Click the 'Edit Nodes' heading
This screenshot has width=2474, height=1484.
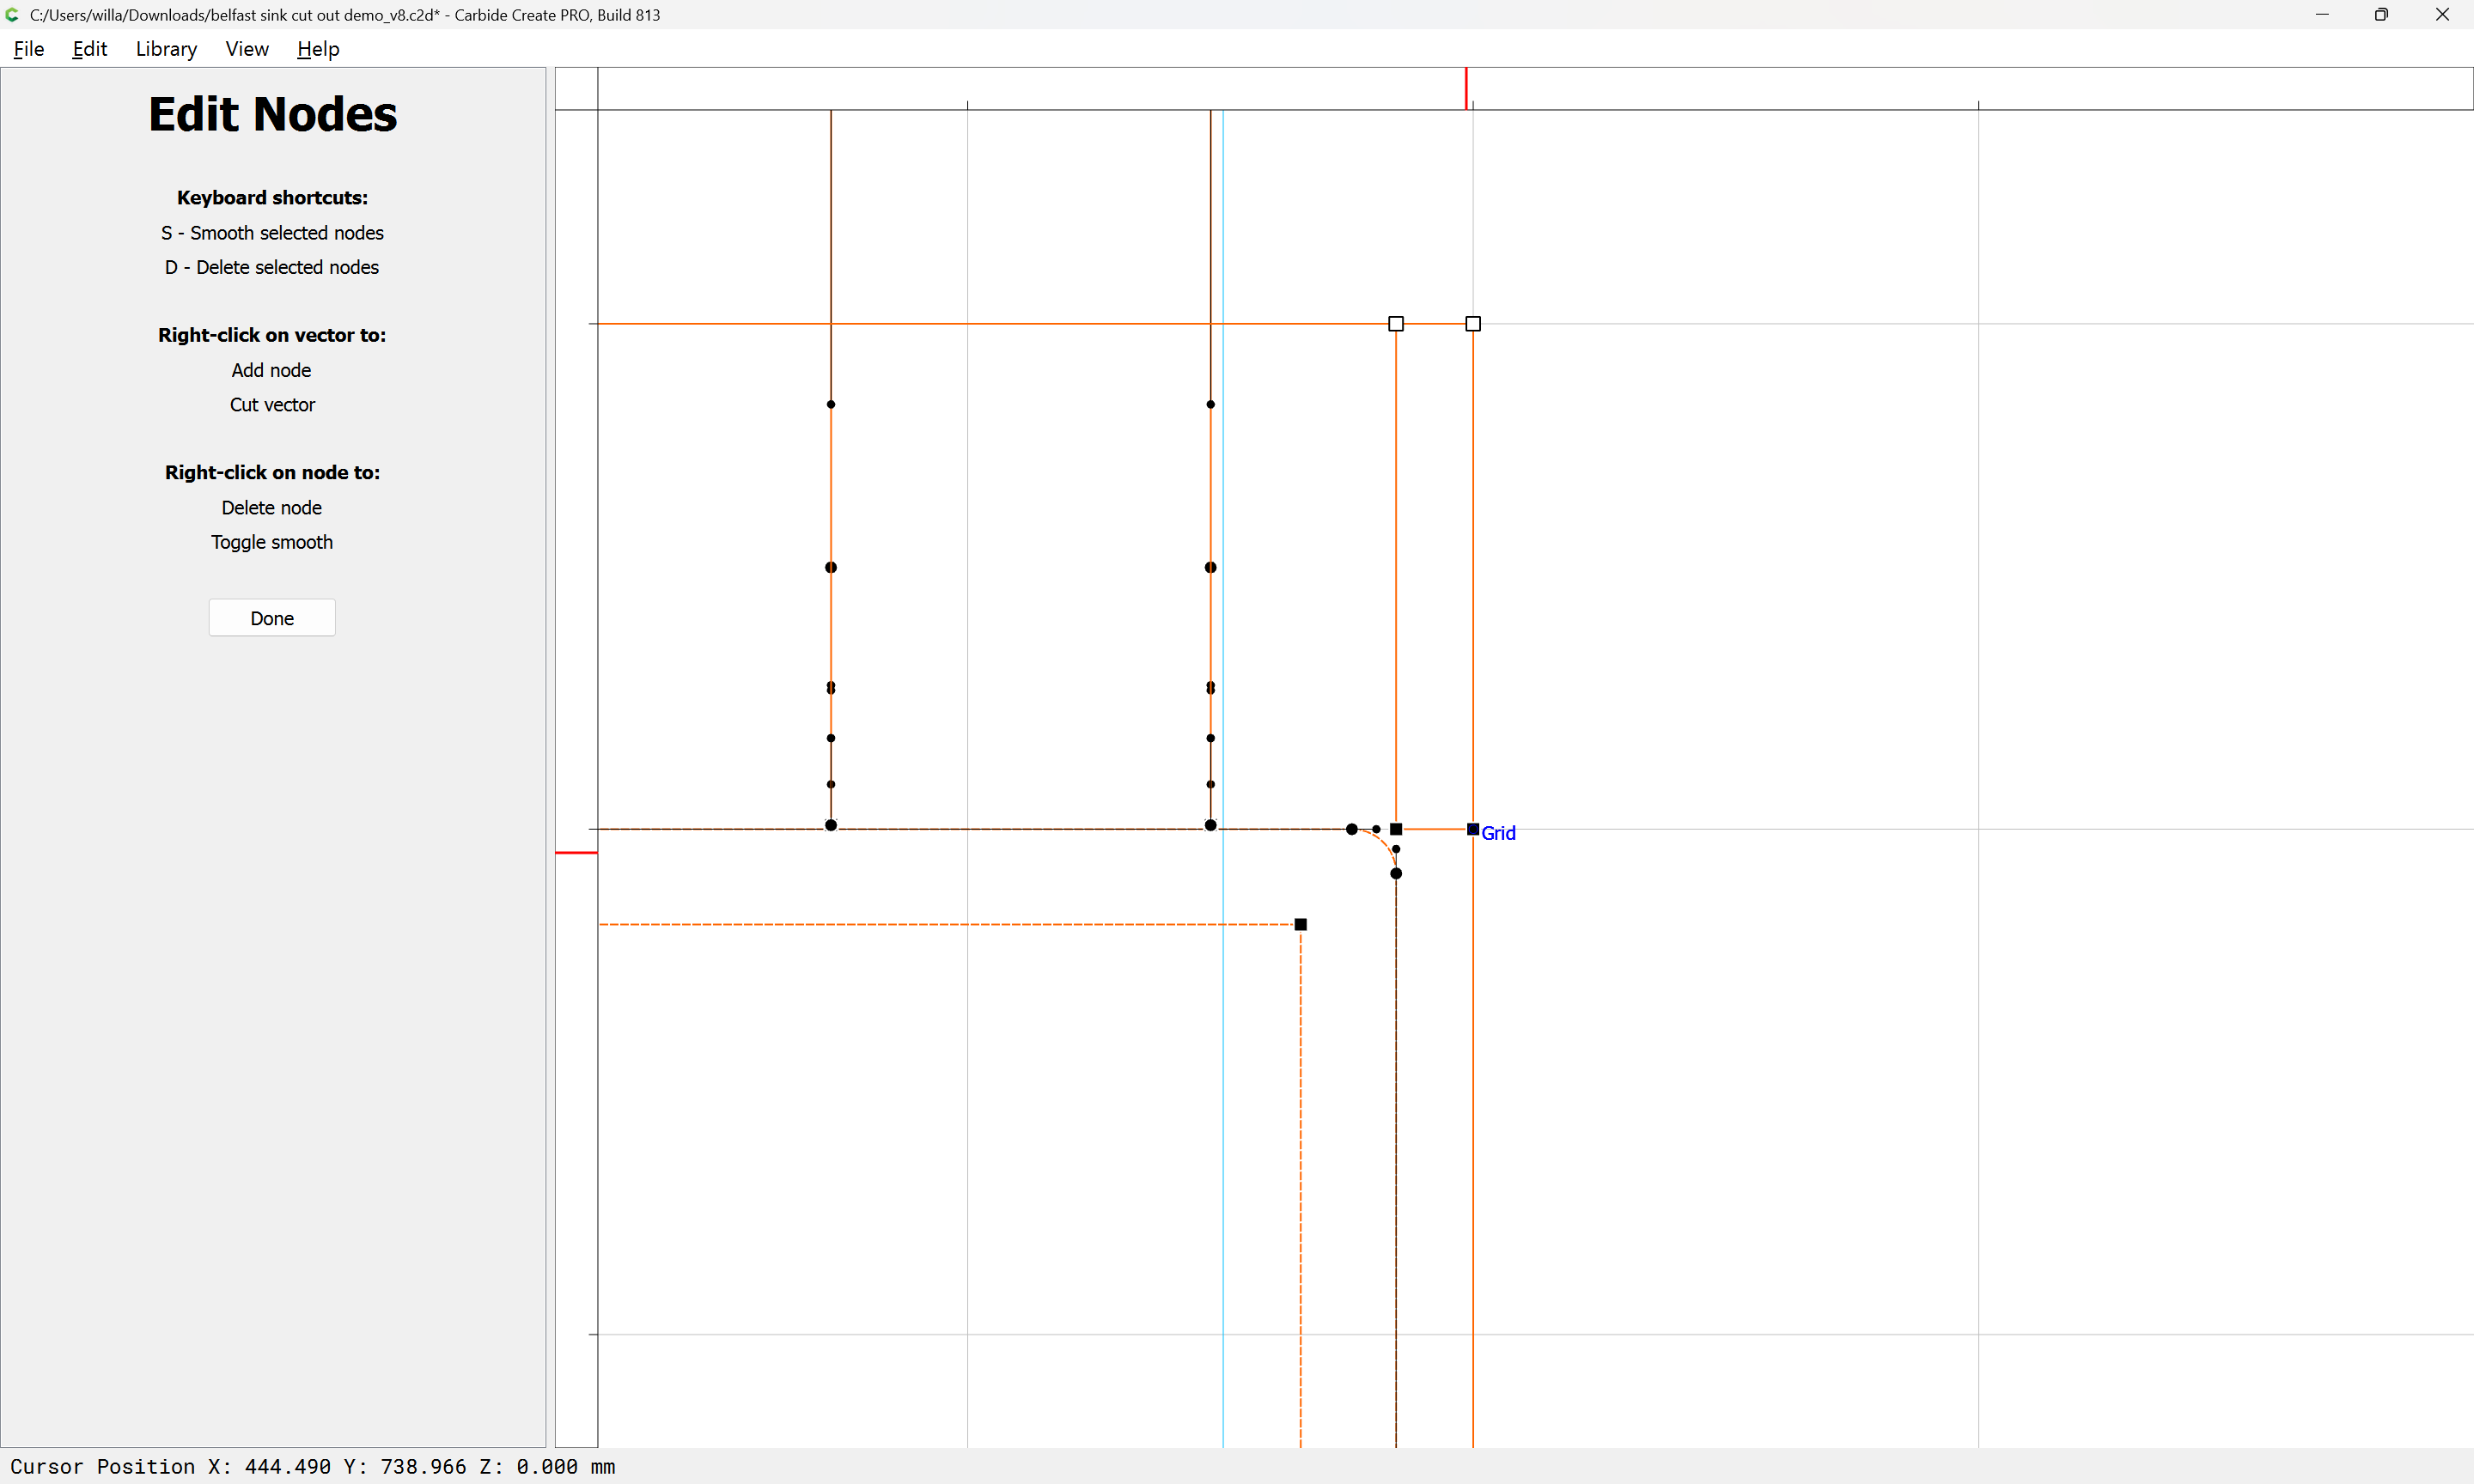(273, 114)
